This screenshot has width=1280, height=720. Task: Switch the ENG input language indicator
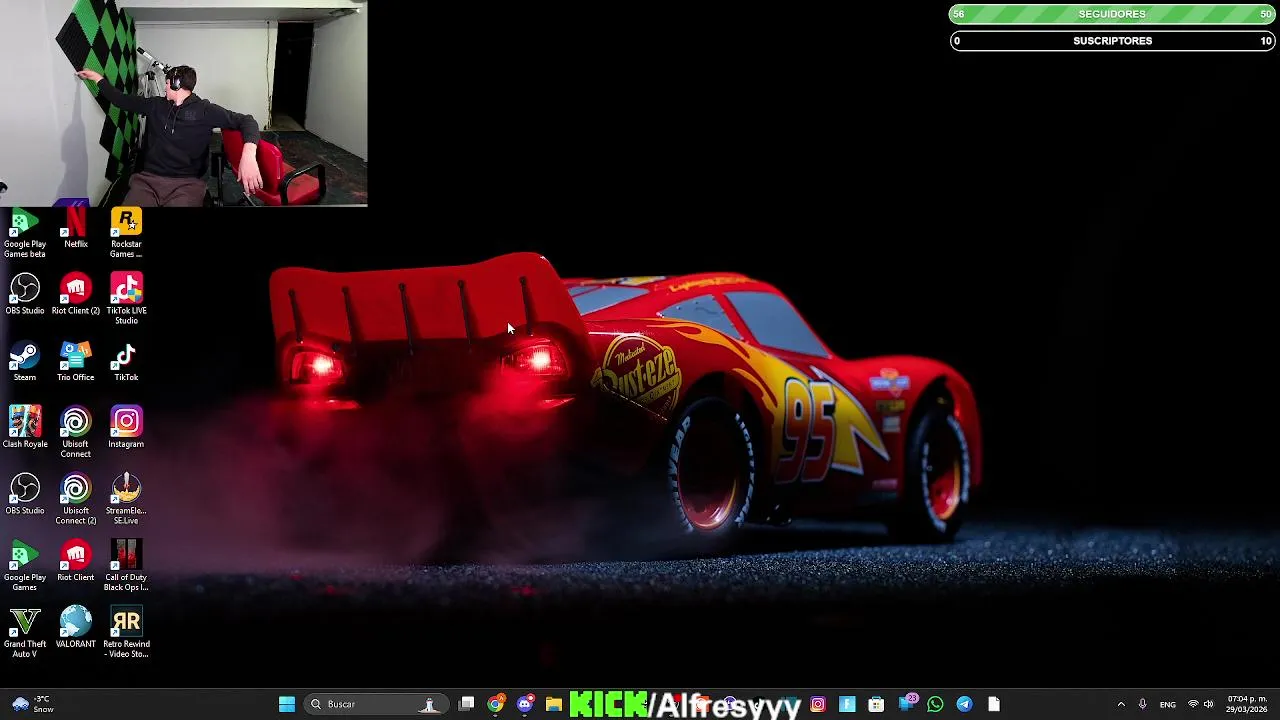pyautogui.click(x=1168, y=704)
